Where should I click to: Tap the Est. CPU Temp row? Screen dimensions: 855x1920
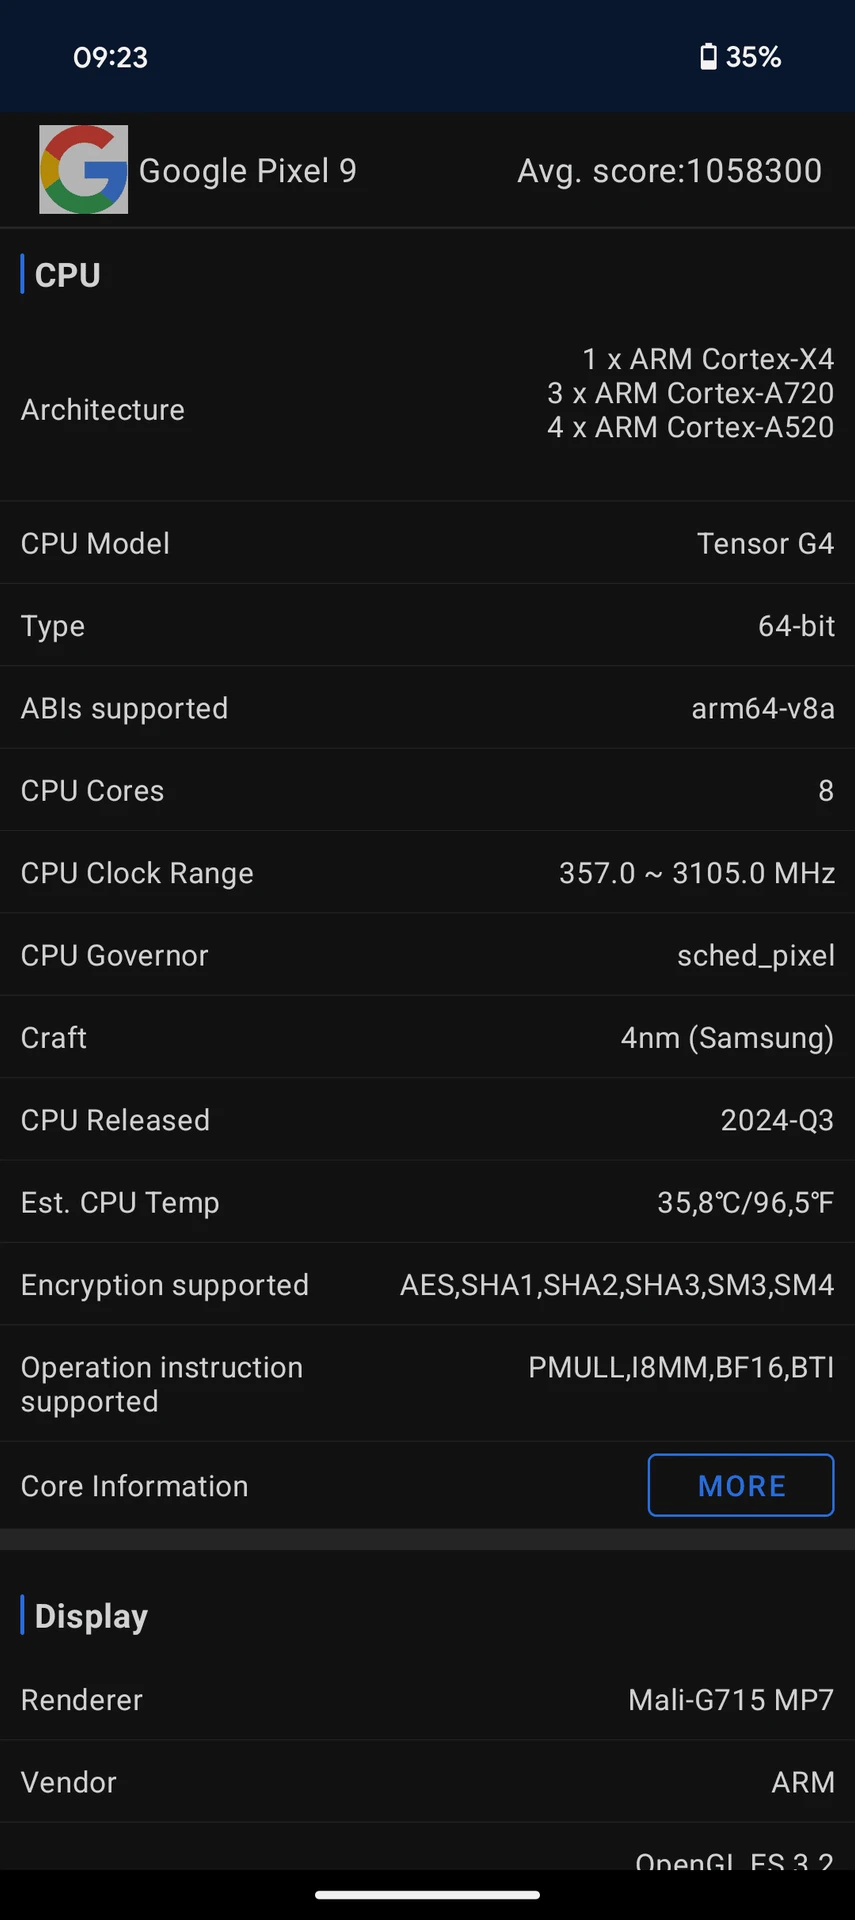tap(427, 1202)
